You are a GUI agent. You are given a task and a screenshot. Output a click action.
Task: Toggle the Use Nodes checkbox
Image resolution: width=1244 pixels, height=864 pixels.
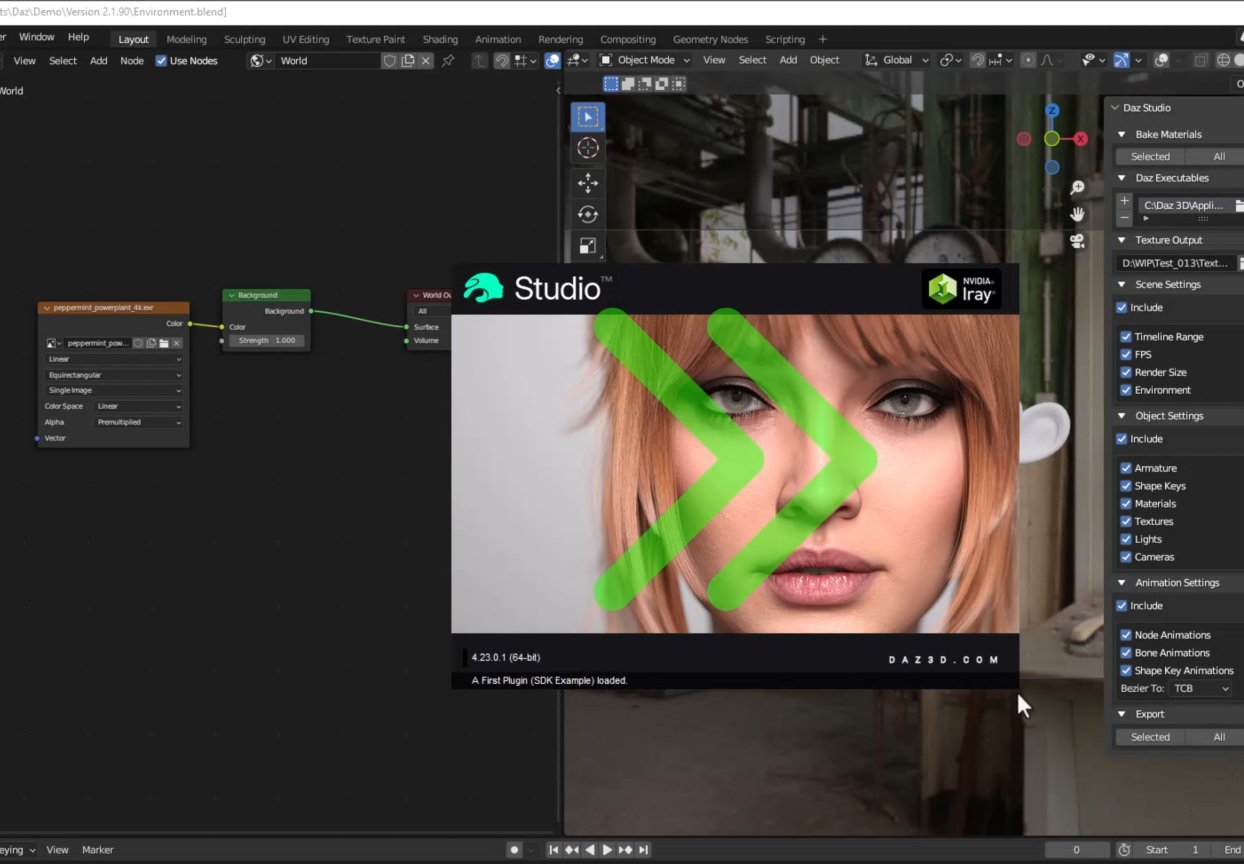(161, 61)
